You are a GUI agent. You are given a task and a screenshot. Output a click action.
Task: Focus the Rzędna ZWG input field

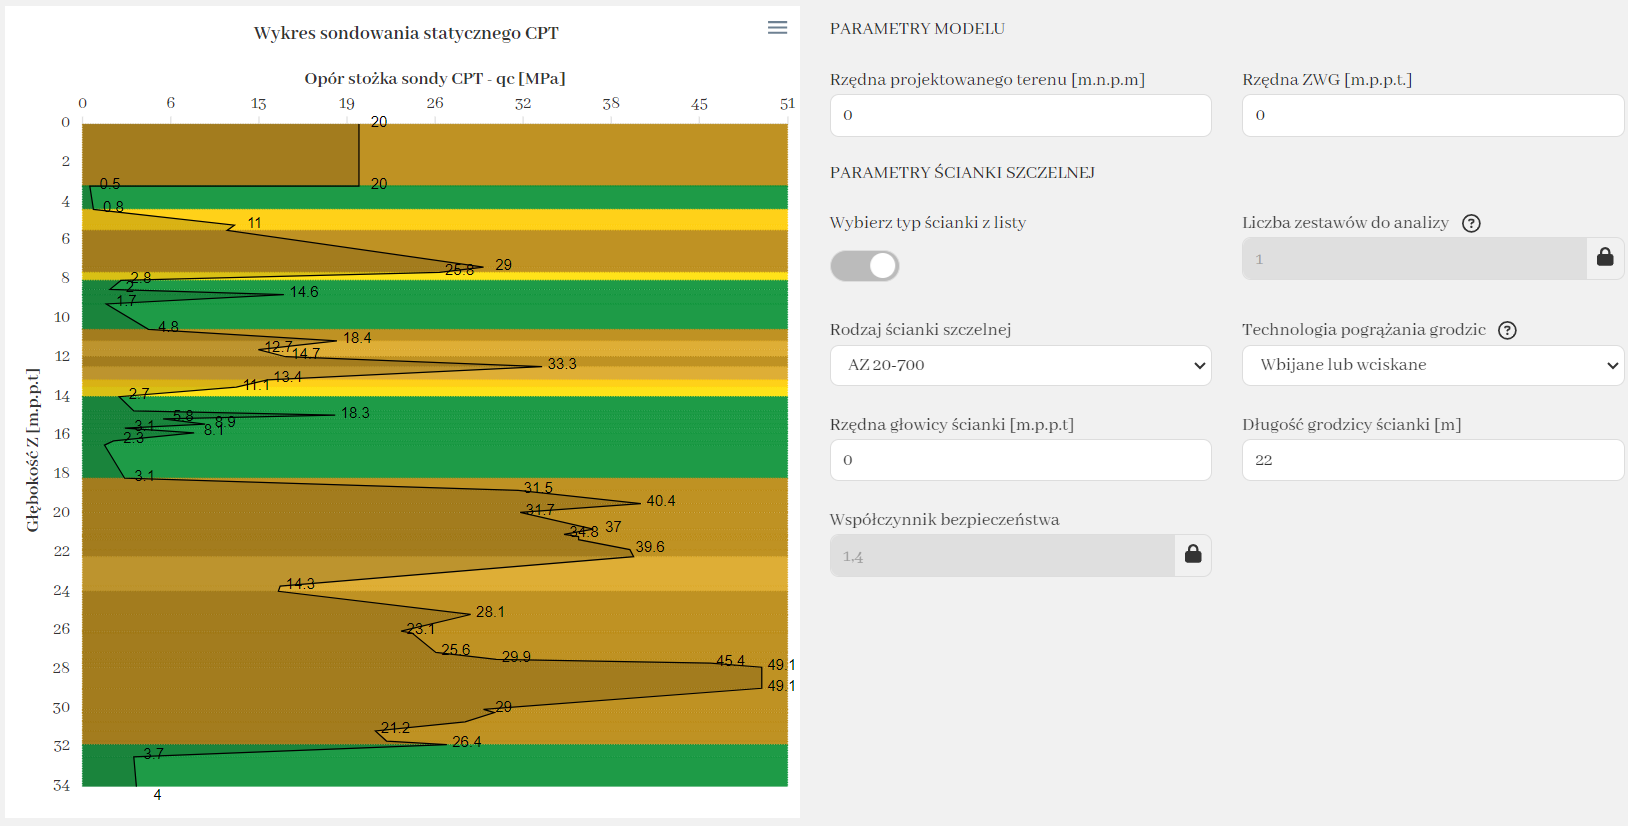(1432, 115)
